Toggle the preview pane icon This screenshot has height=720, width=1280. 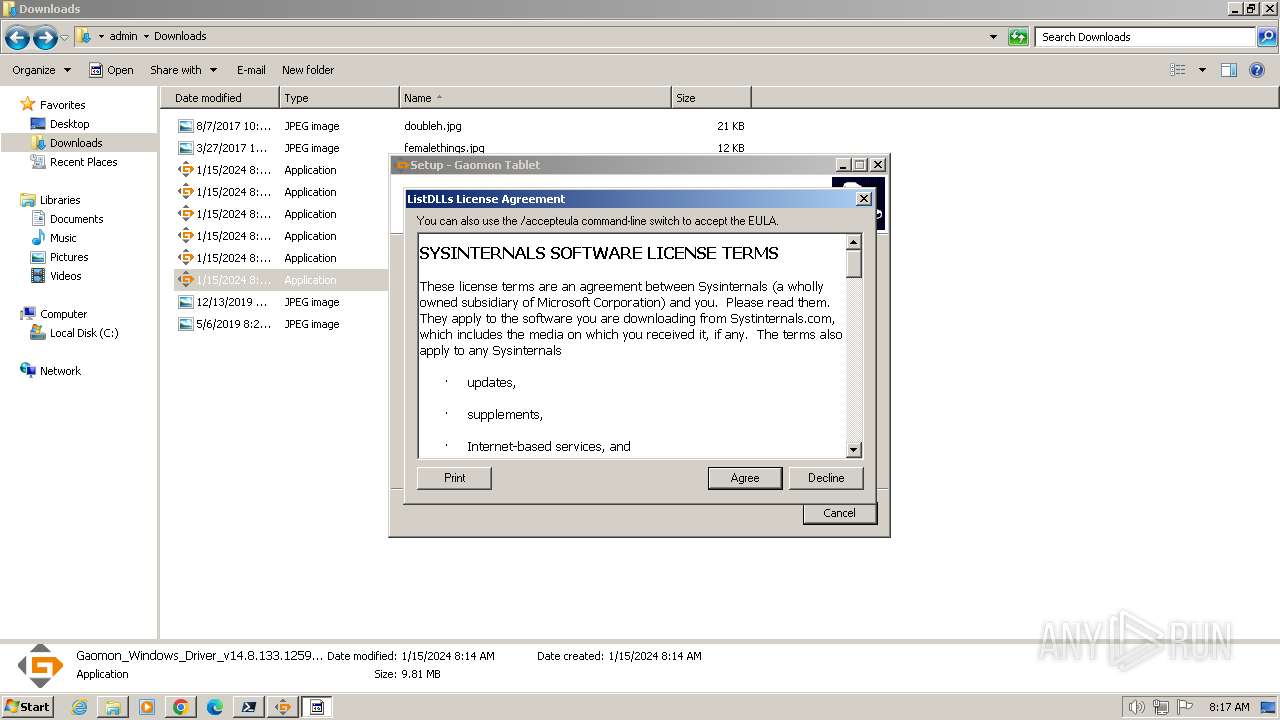point(1229,70)
